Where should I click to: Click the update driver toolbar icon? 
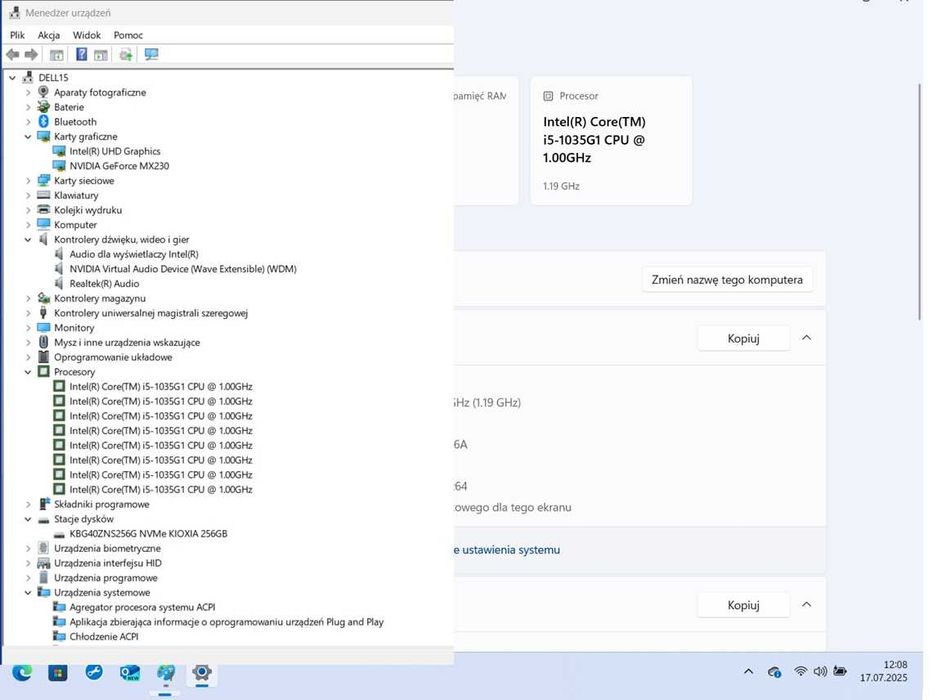click(x=126, y=55)
